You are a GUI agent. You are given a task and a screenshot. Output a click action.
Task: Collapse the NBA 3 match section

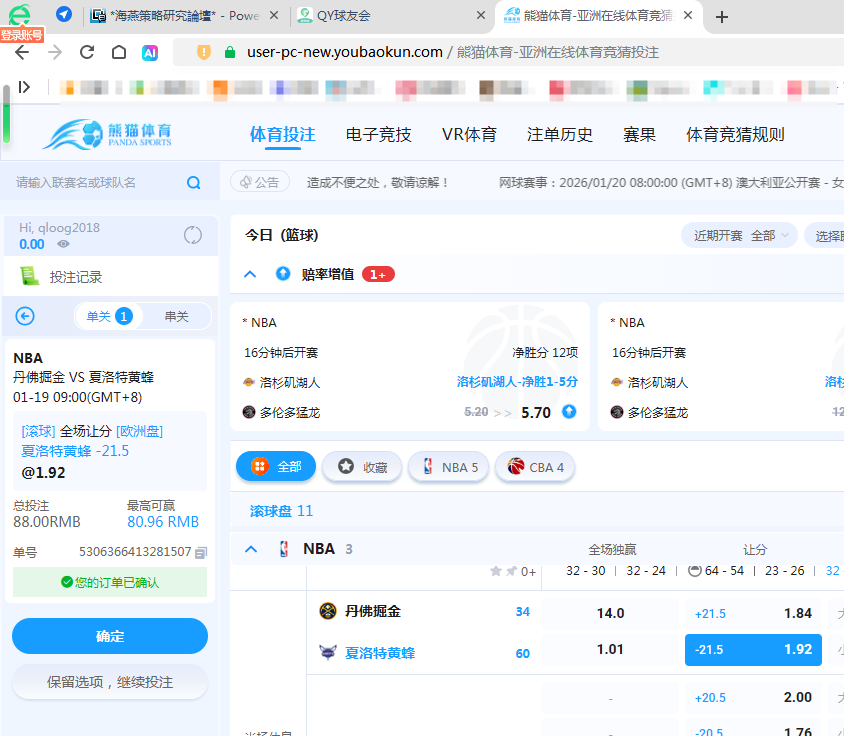pyautogui.click(x=251, y=549)
